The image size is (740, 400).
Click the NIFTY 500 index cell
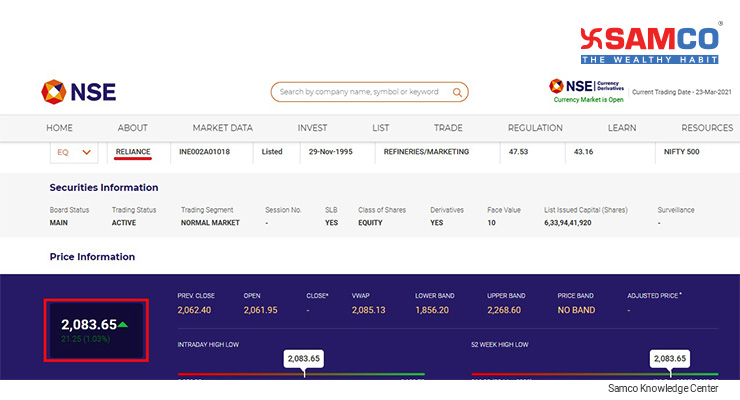coord(681,152)
